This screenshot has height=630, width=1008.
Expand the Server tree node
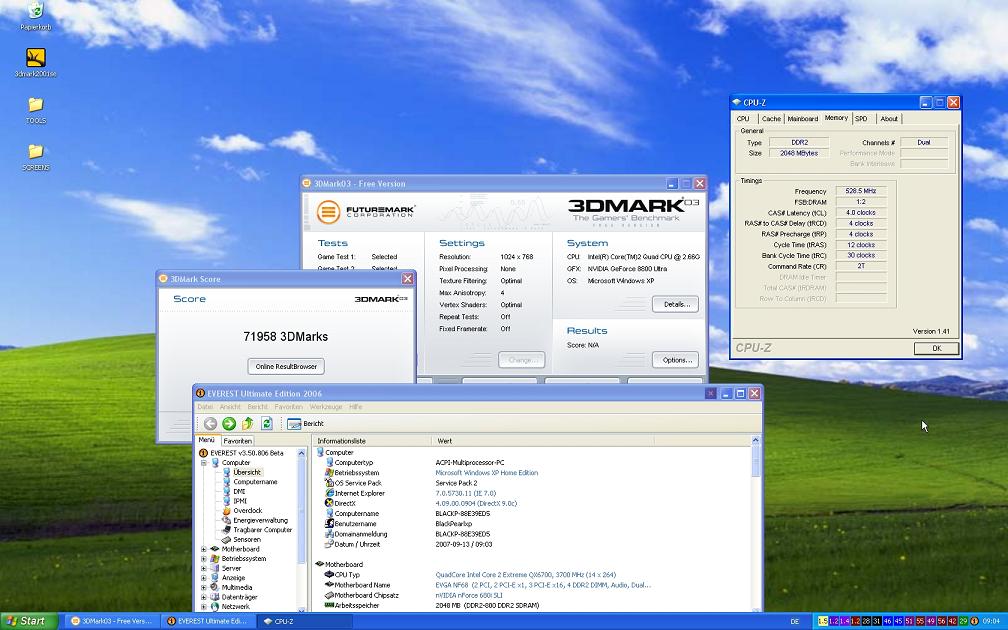pos(204,568)
